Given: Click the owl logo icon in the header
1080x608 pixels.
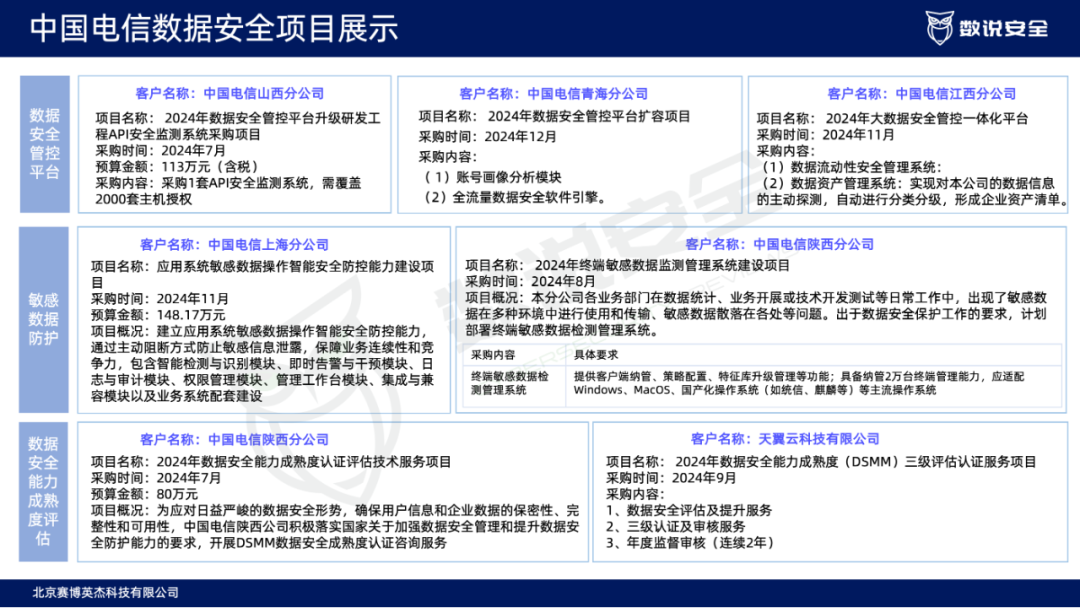Looking at the screenshot, I should tap(939, 28).
